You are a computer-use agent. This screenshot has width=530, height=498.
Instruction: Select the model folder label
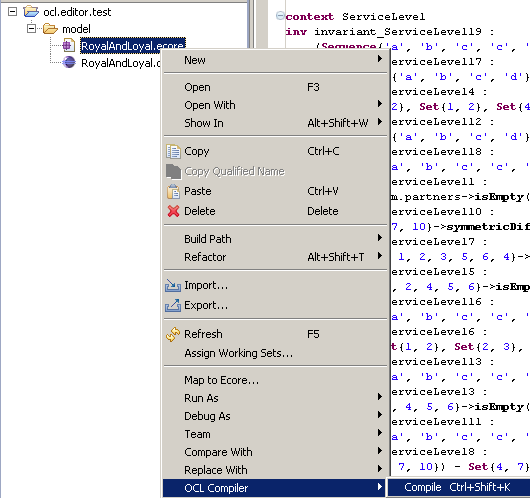point(76,29)
